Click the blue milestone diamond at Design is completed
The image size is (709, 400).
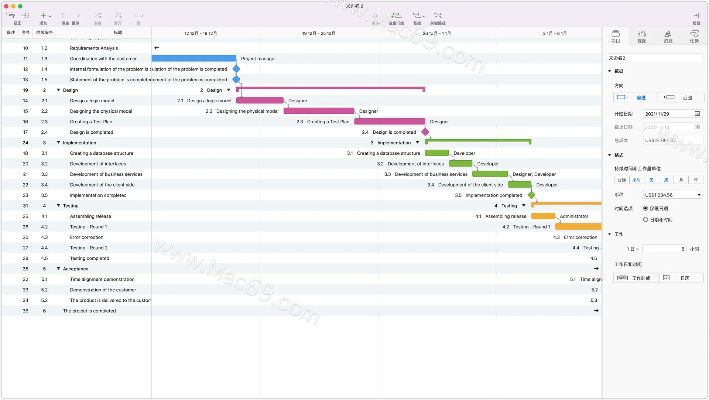point(426,132)
